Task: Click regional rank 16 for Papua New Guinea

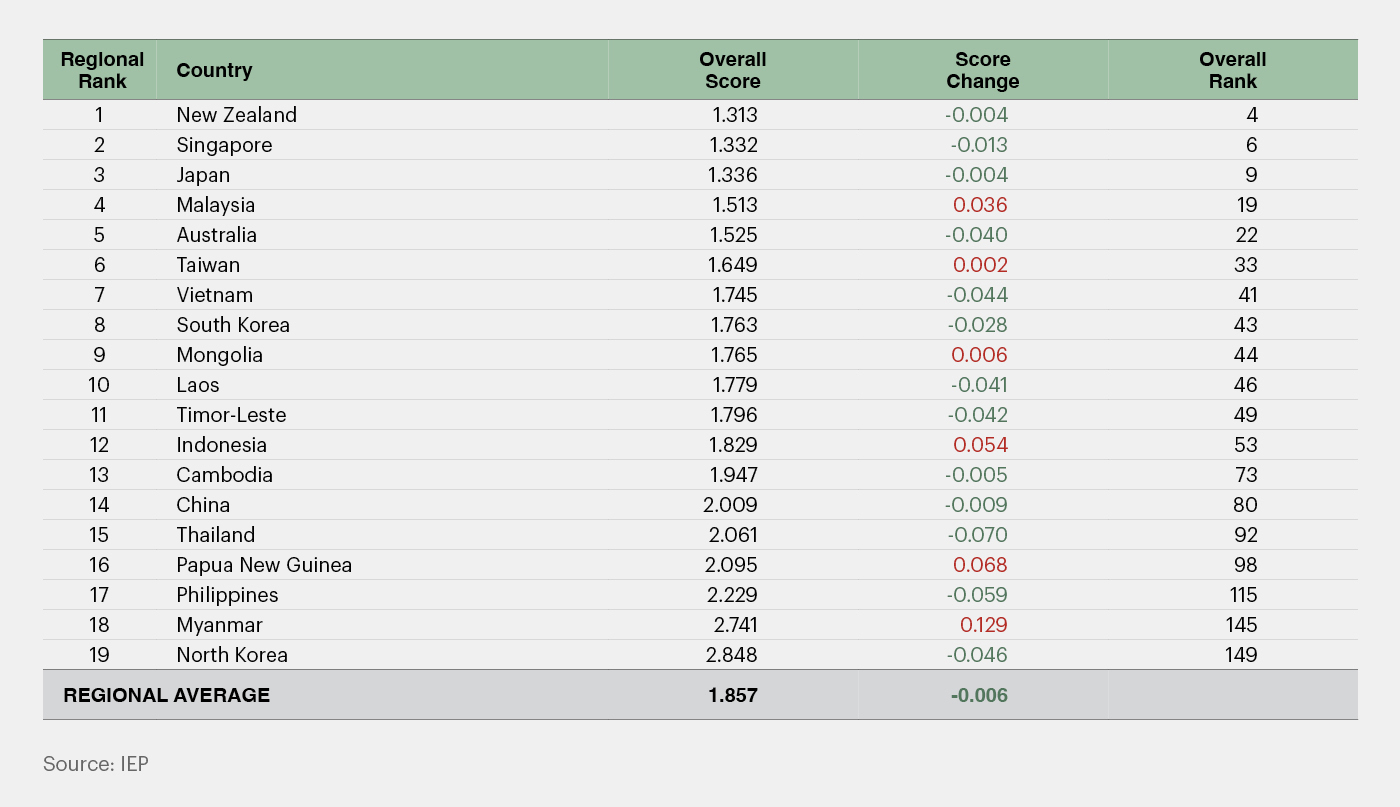Action: coord(99,565)
